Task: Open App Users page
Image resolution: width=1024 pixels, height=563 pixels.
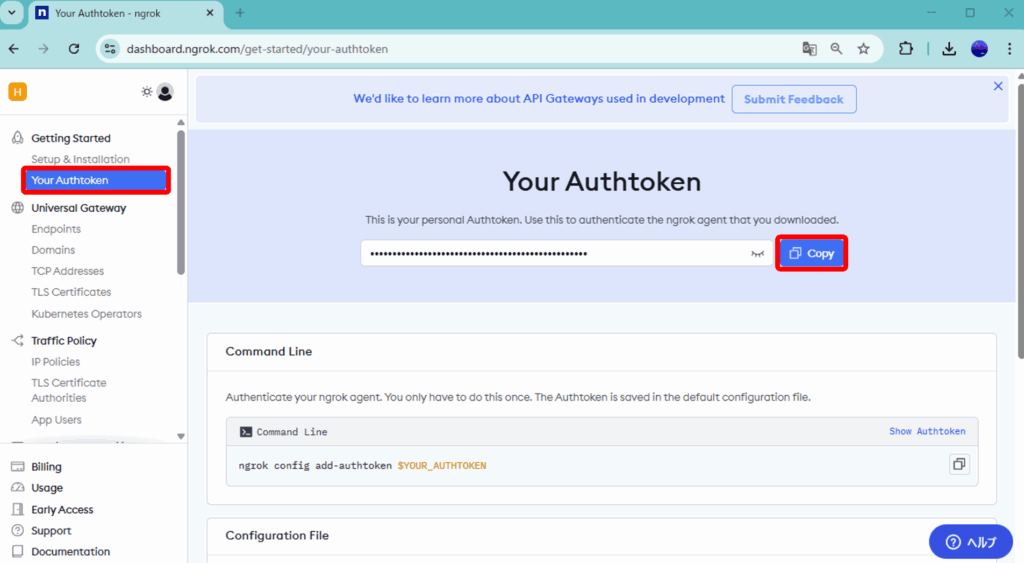Action: pos(56,420)
